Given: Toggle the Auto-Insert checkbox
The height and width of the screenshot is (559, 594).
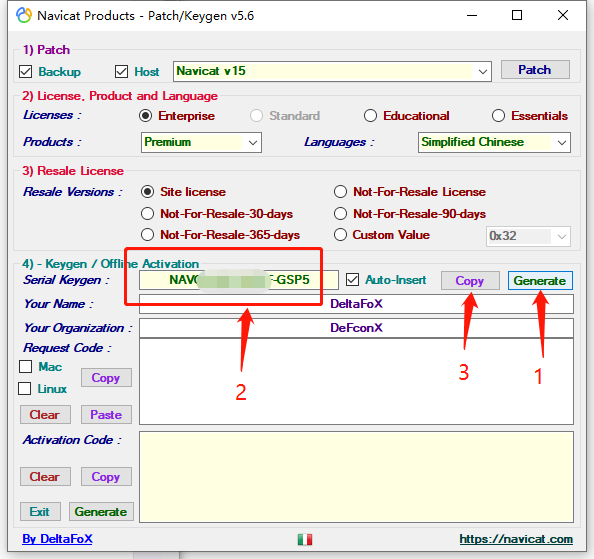Looking at the screenshot, I should pos(352,280).
